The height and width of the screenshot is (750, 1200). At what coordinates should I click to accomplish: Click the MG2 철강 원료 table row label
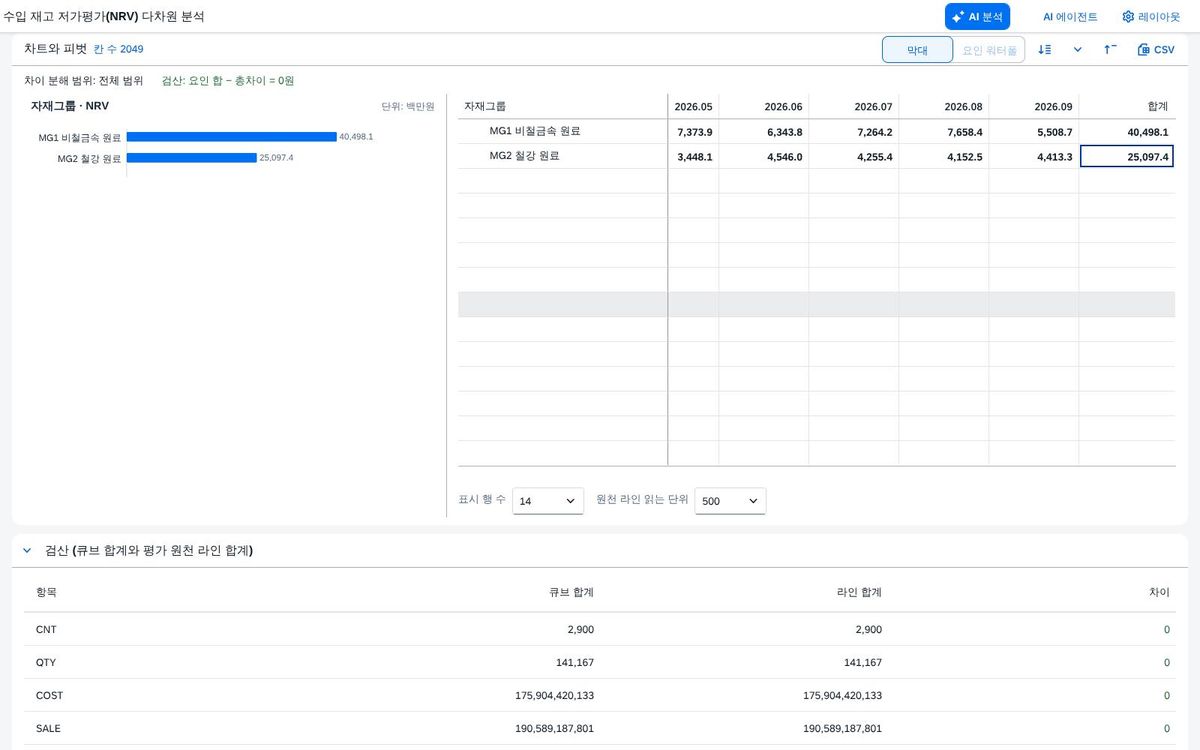(x=524, y=156)
